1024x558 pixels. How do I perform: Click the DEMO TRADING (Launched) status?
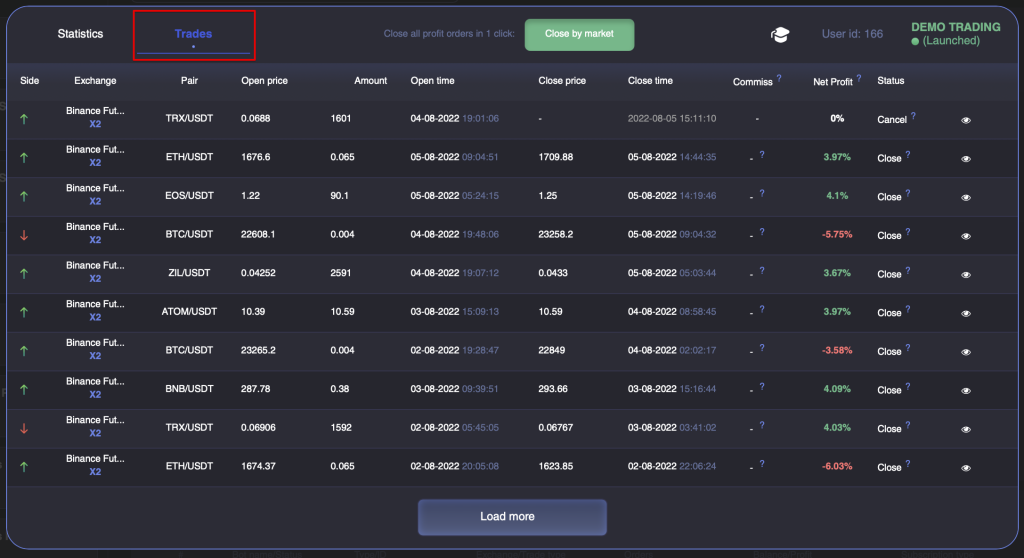pyautogui.click(x=955, y=34)
